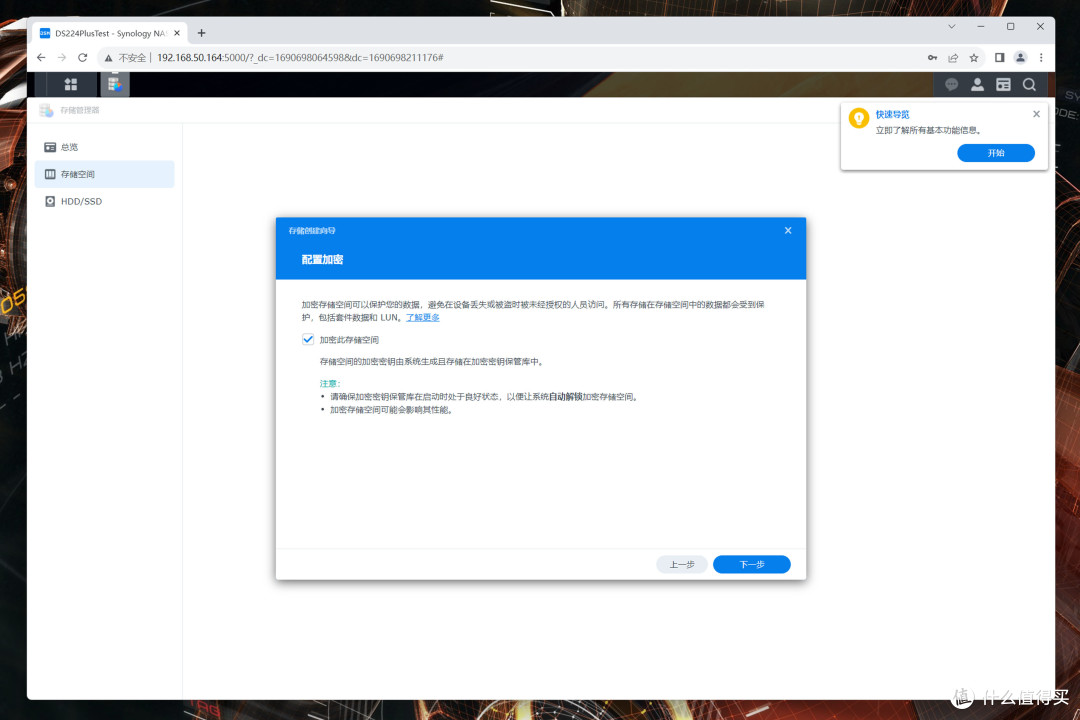
Task: Open the browser tab search chevron
Action: 951,25
